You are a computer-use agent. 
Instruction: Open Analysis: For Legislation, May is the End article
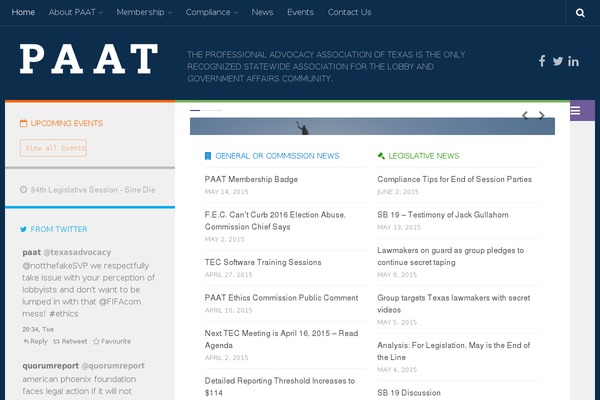point(453,351)
